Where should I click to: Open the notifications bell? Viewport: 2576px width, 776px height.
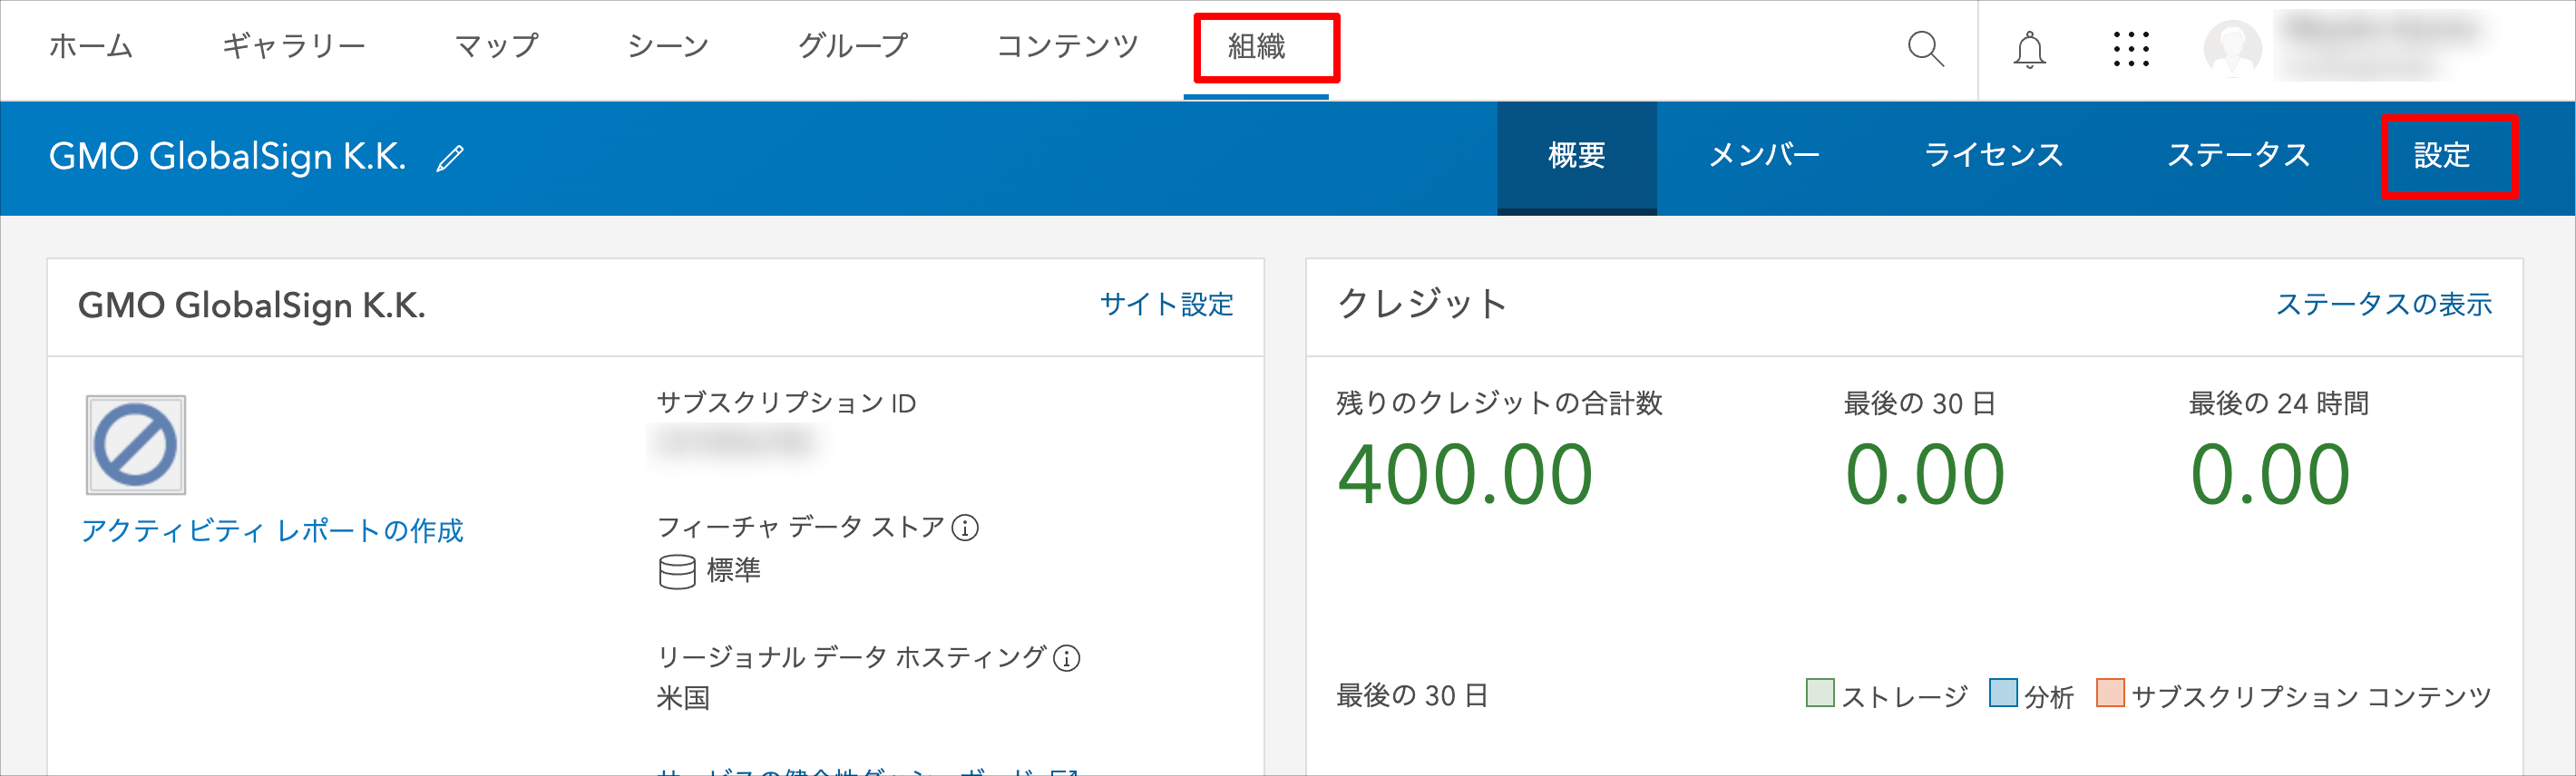pos(2029,50)
